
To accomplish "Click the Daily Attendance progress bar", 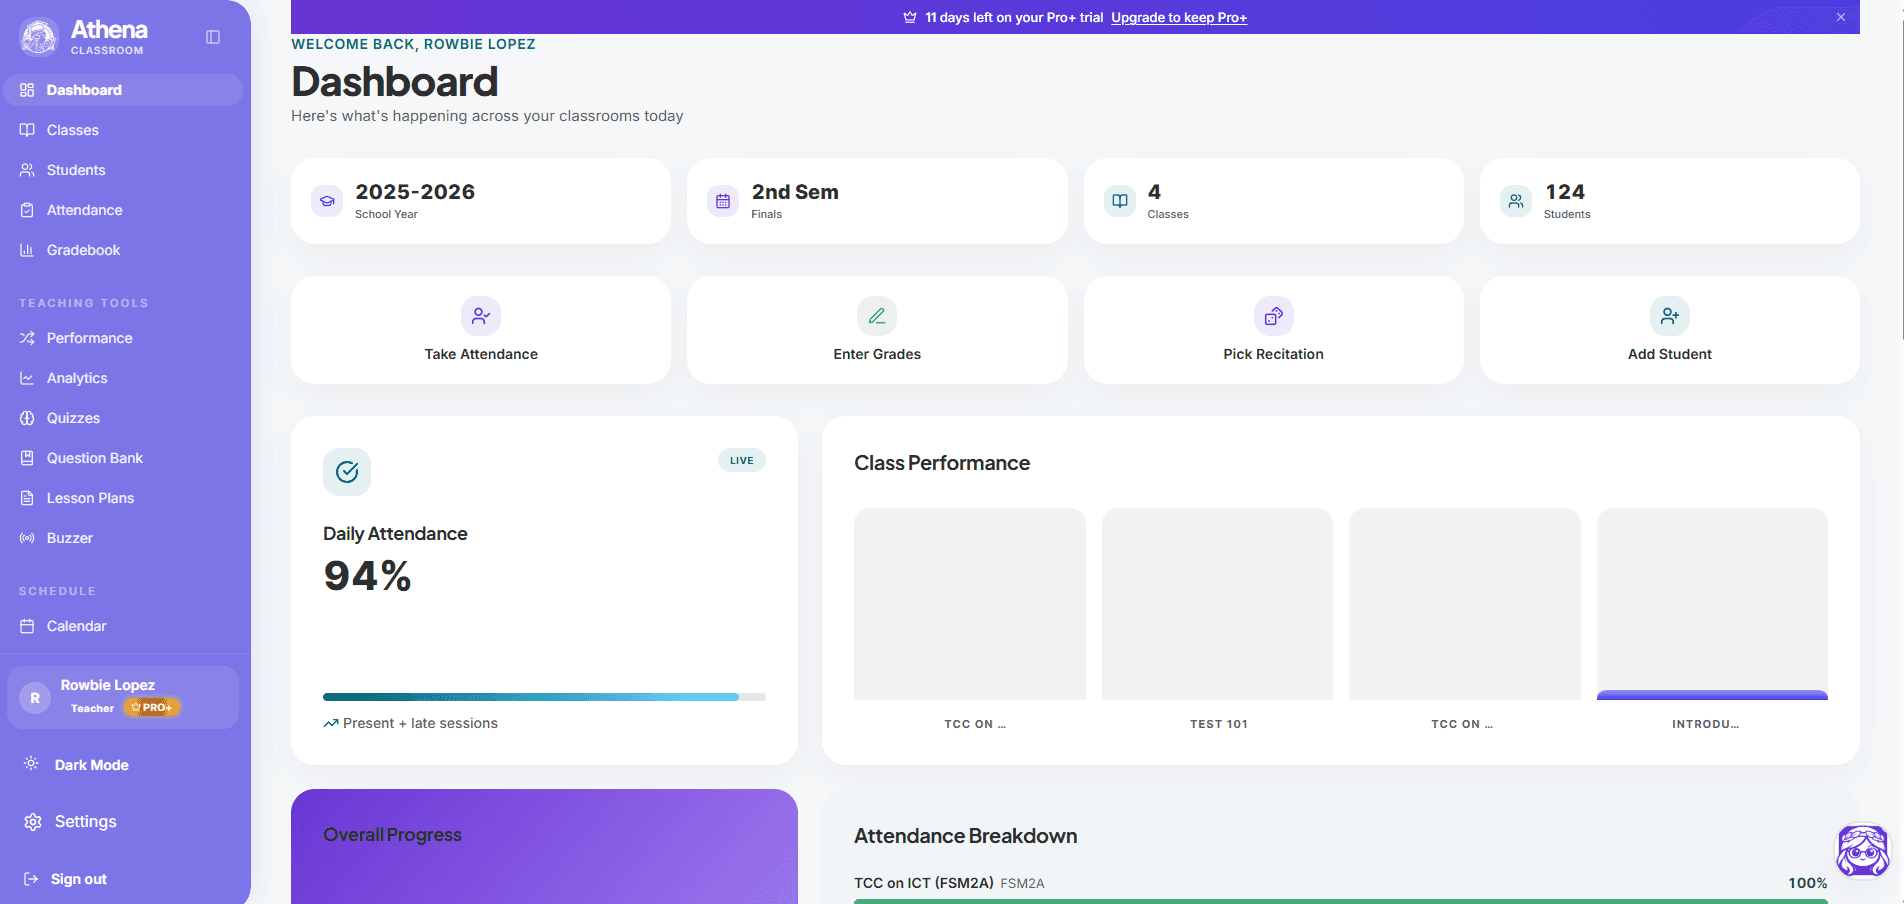I will tap(544, 697).
